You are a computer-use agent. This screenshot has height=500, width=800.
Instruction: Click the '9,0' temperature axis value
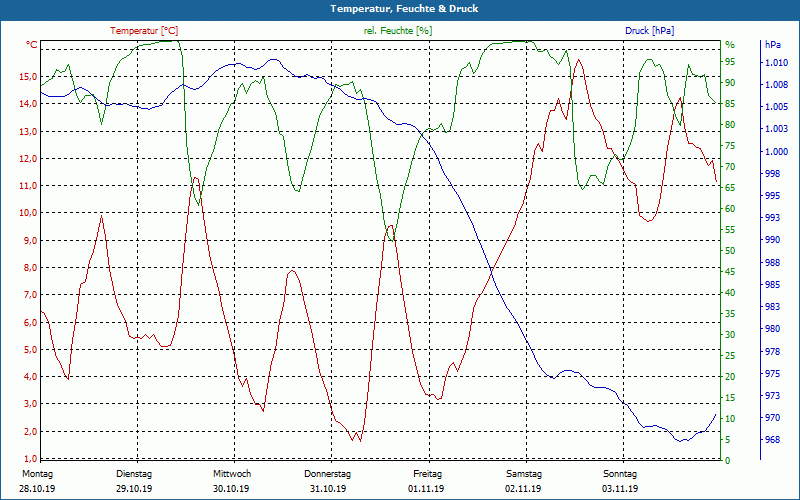pos(30,240)
